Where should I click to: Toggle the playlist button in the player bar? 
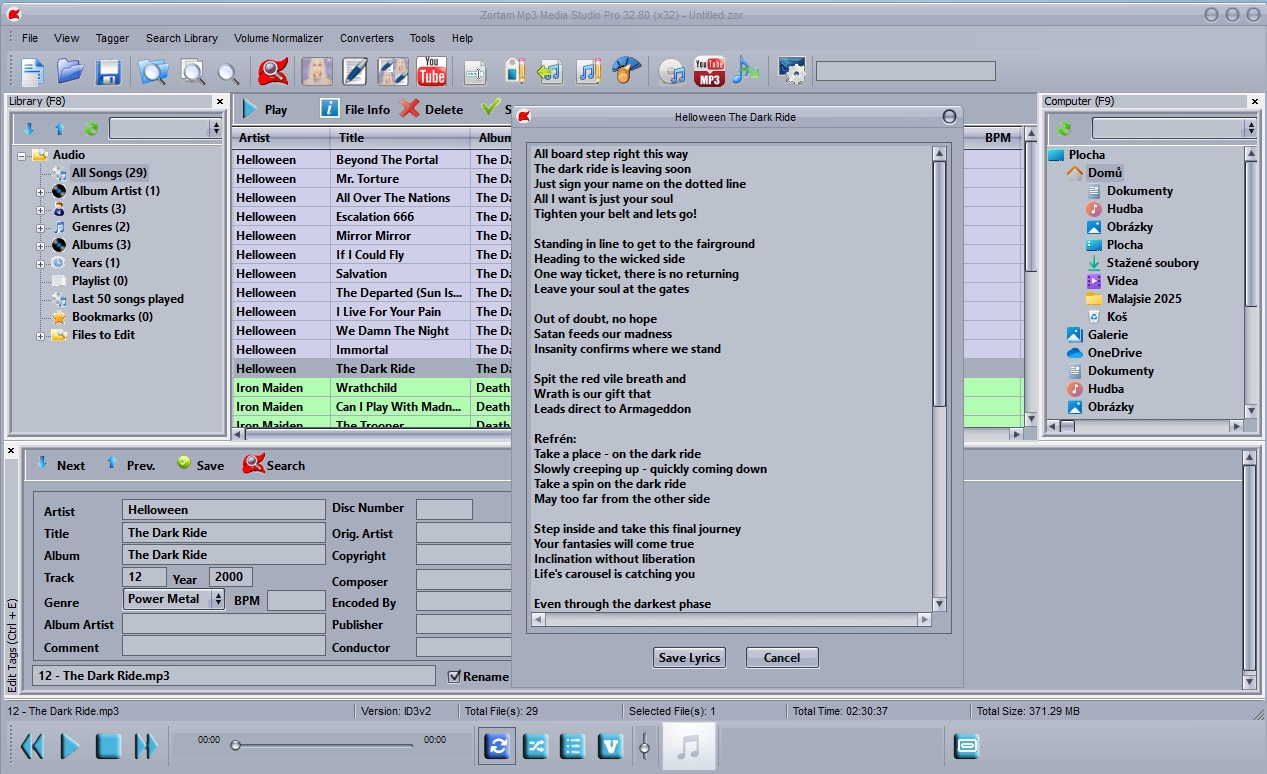click(x=573, y=746)
